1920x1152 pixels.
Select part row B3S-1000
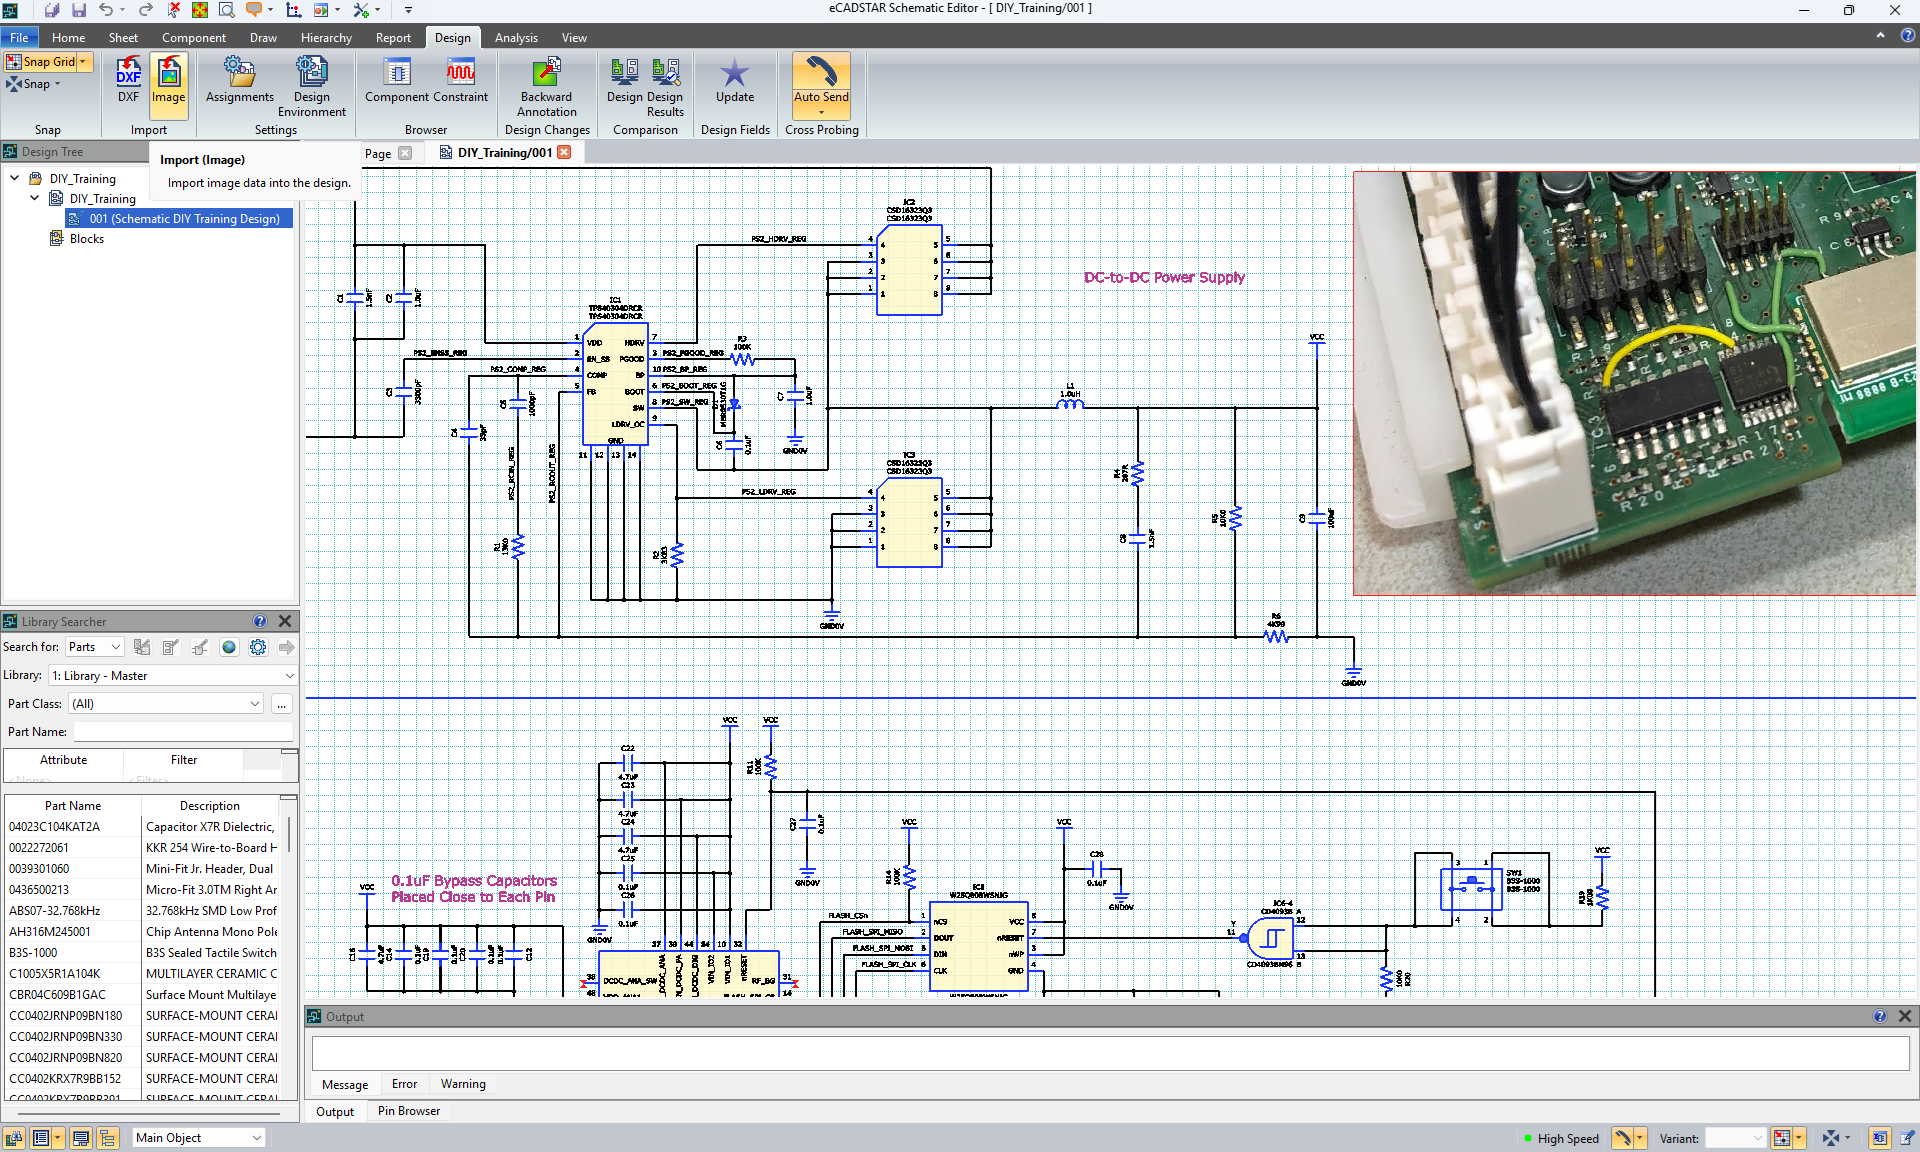coord(142,952)
